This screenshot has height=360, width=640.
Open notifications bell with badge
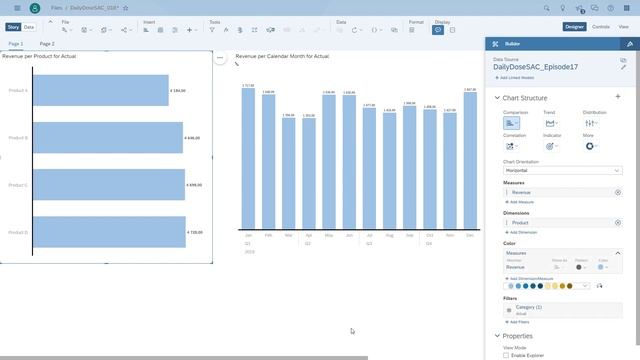[579, 8]
